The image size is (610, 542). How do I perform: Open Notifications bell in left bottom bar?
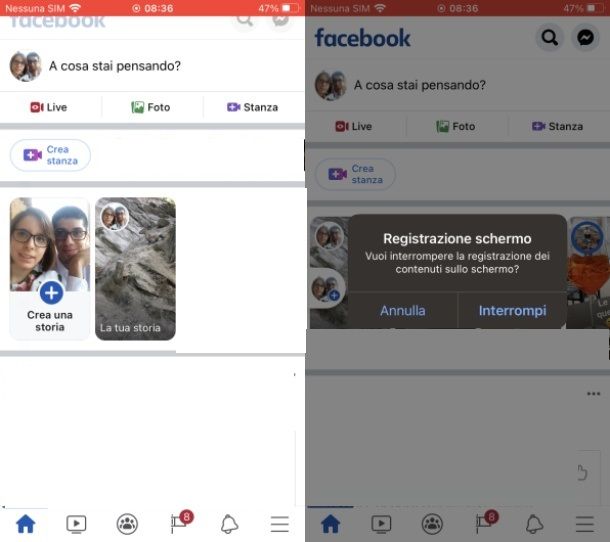pyautogui.click(x=229, y=524)
